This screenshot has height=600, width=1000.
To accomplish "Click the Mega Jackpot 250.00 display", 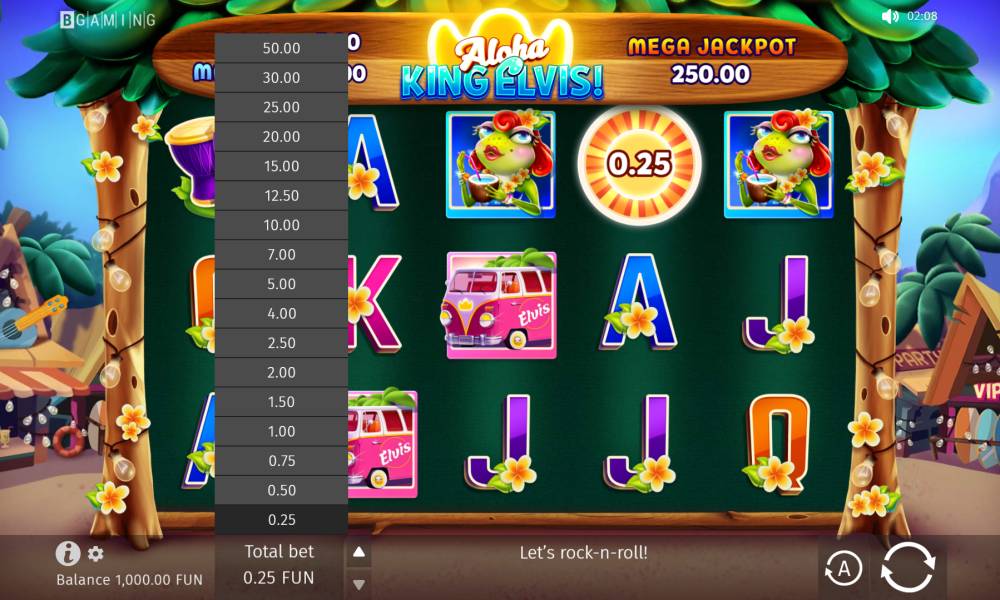I will (x=711, y=61).
